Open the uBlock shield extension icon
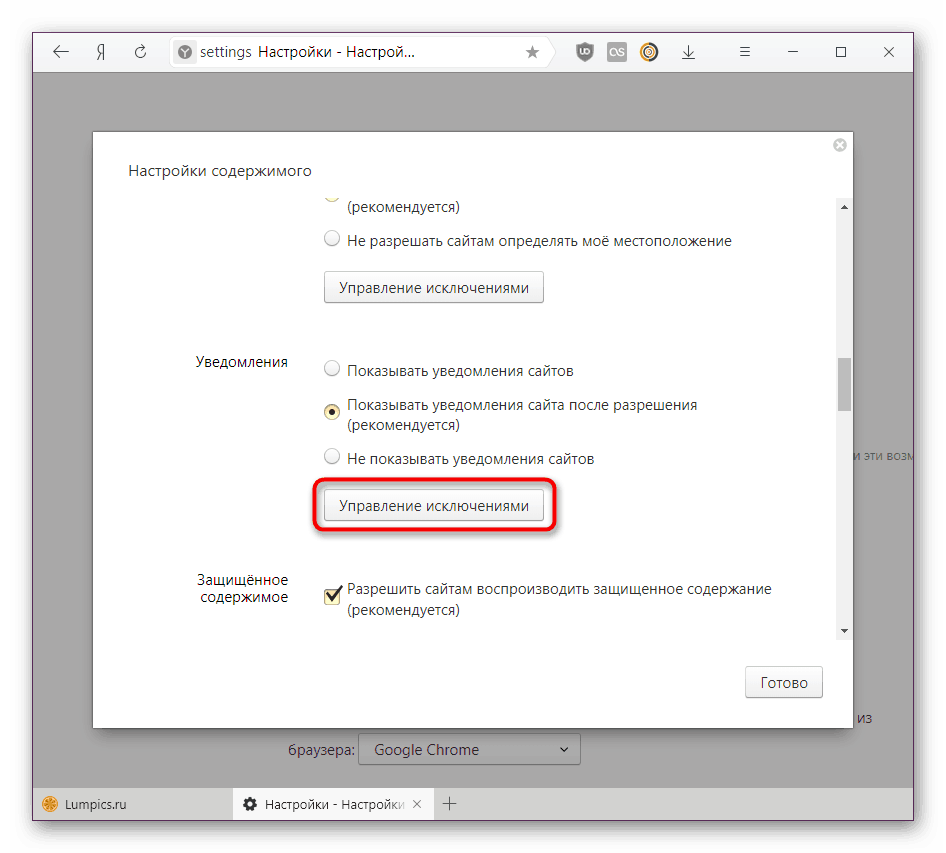 [585, 52]
